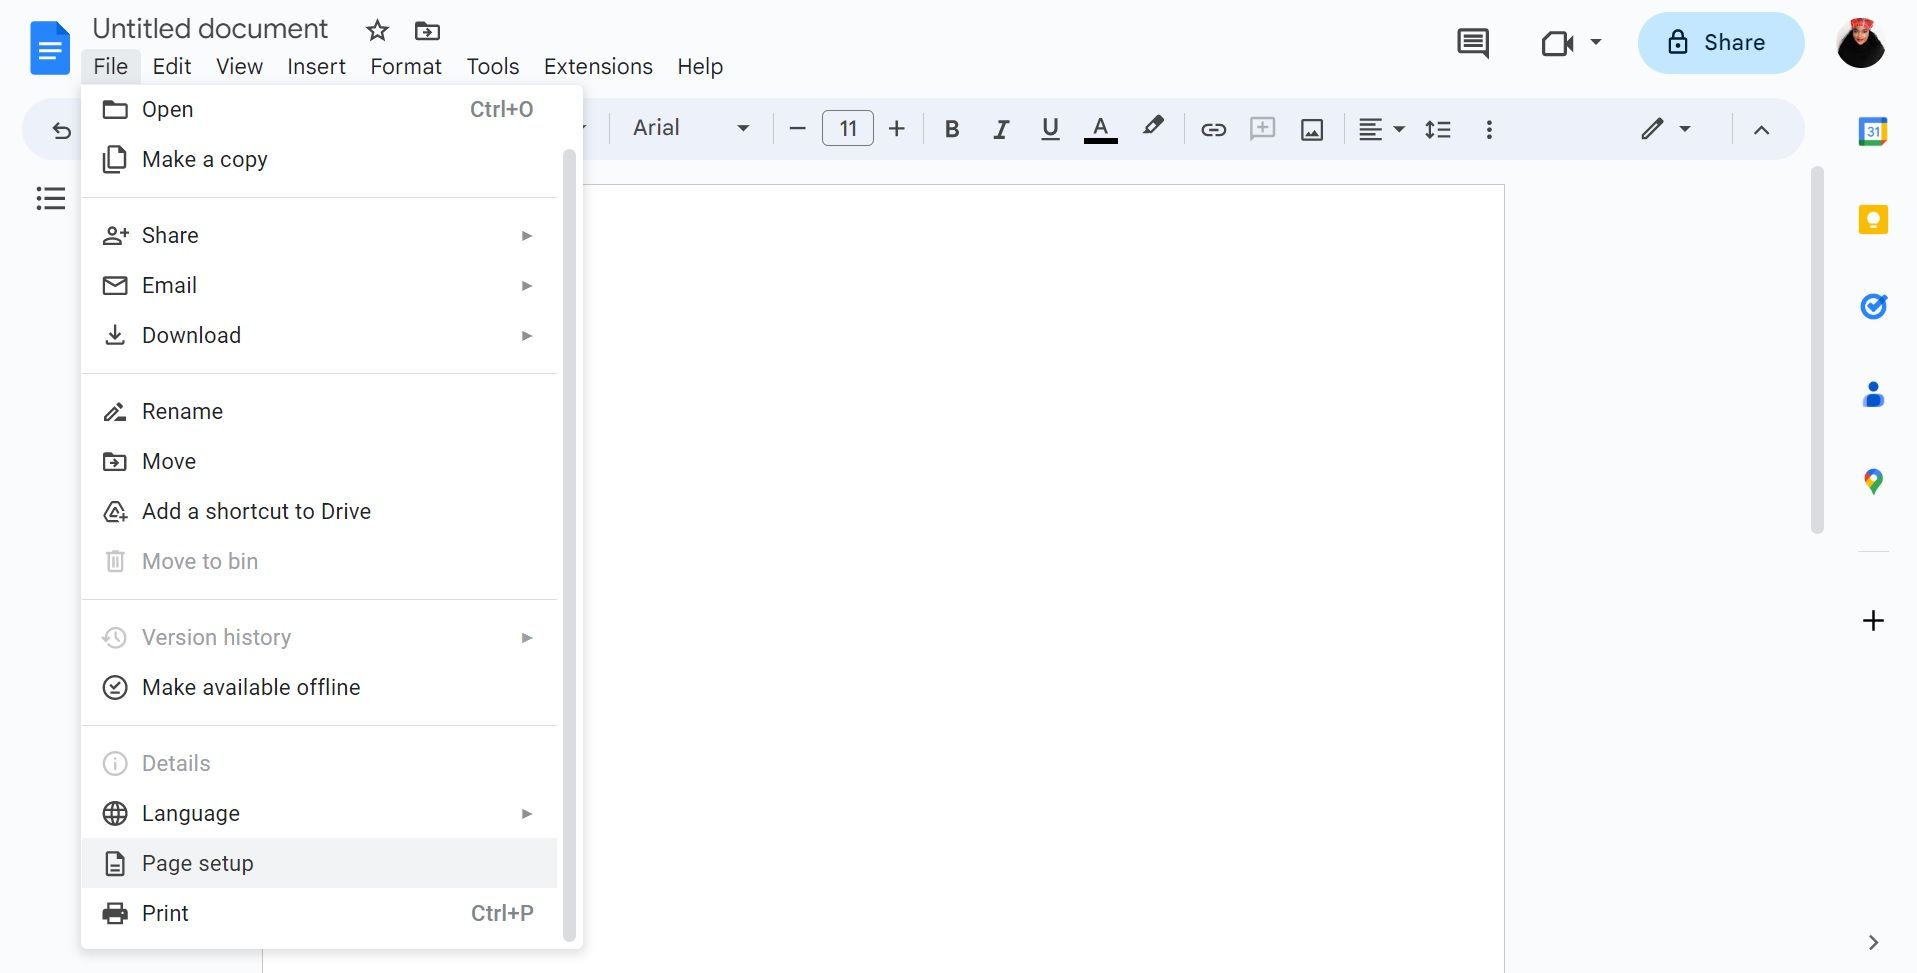Screen dimensions: 1917x973
Task: Underline the selected text
Action: 1049,128
